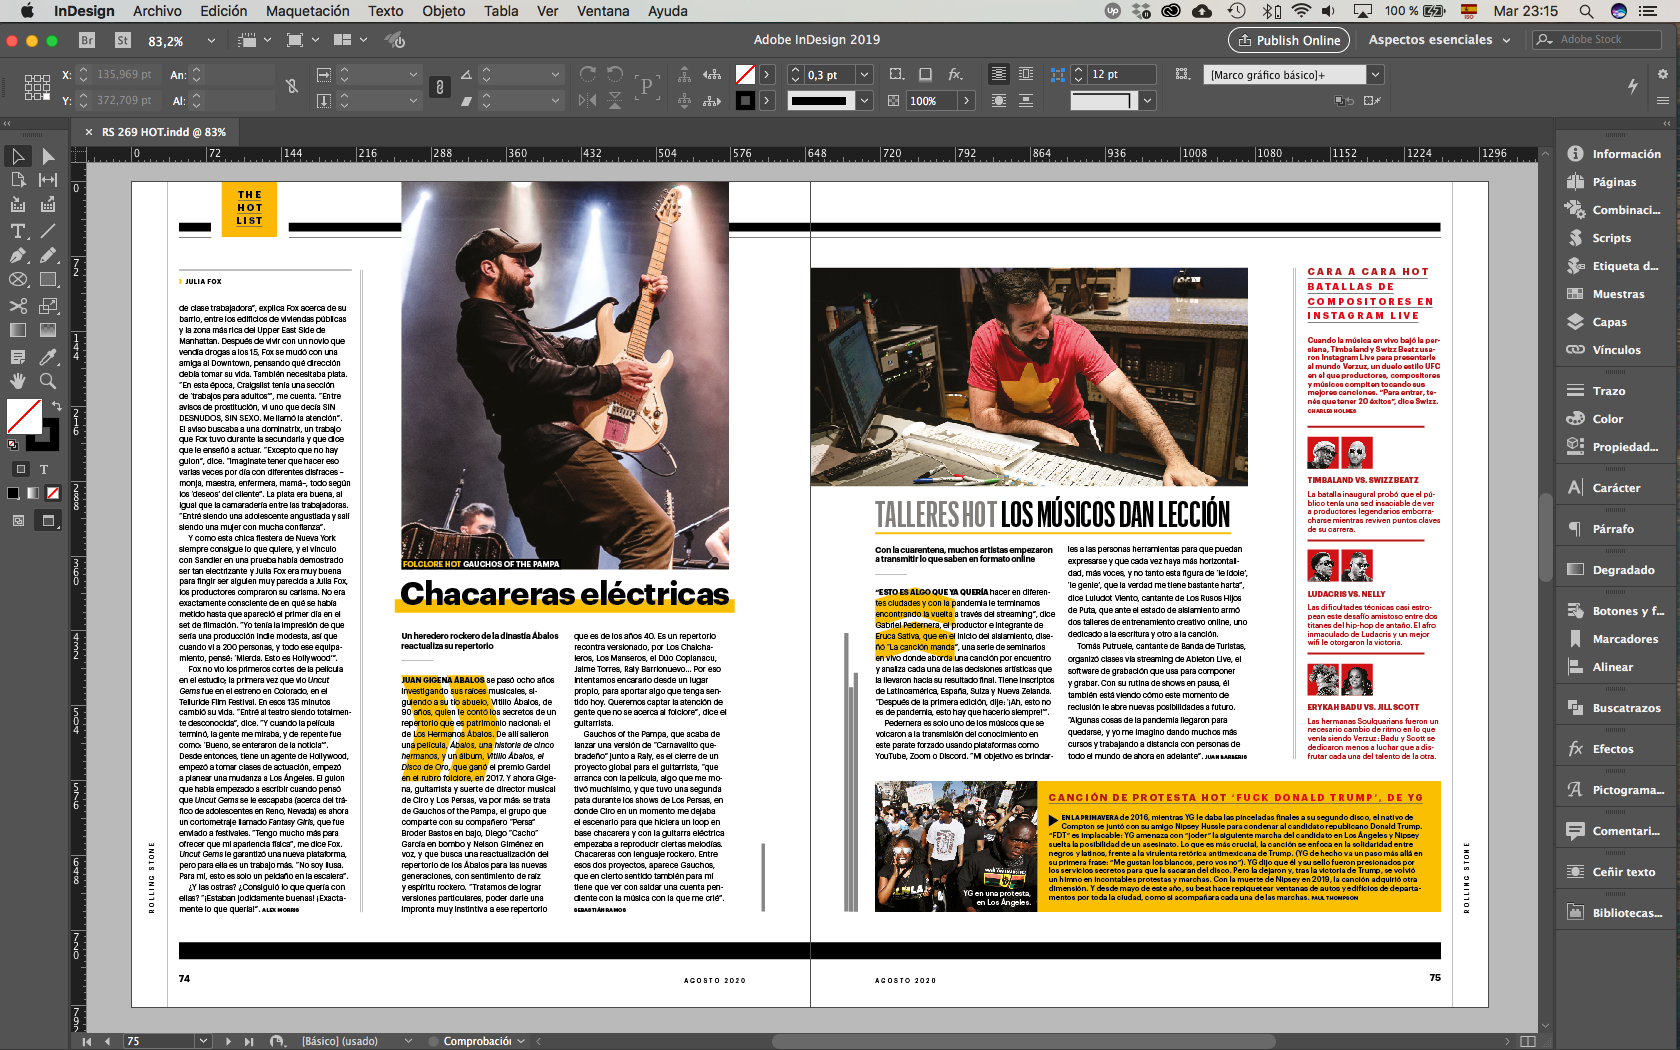Open the Maquetación menu
Viewport: 1680px width, 1050px height.
pyautogui.click(x=308, y=11)
